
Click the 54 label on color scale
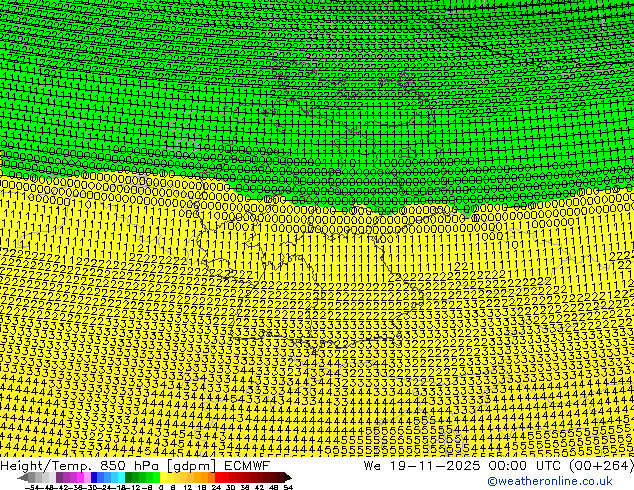(x=288, y=487)
